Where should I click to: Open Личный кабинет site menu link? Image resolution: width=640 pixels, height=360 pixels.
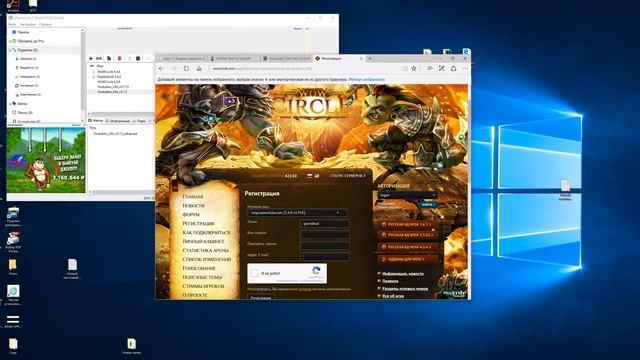point(203,242)
